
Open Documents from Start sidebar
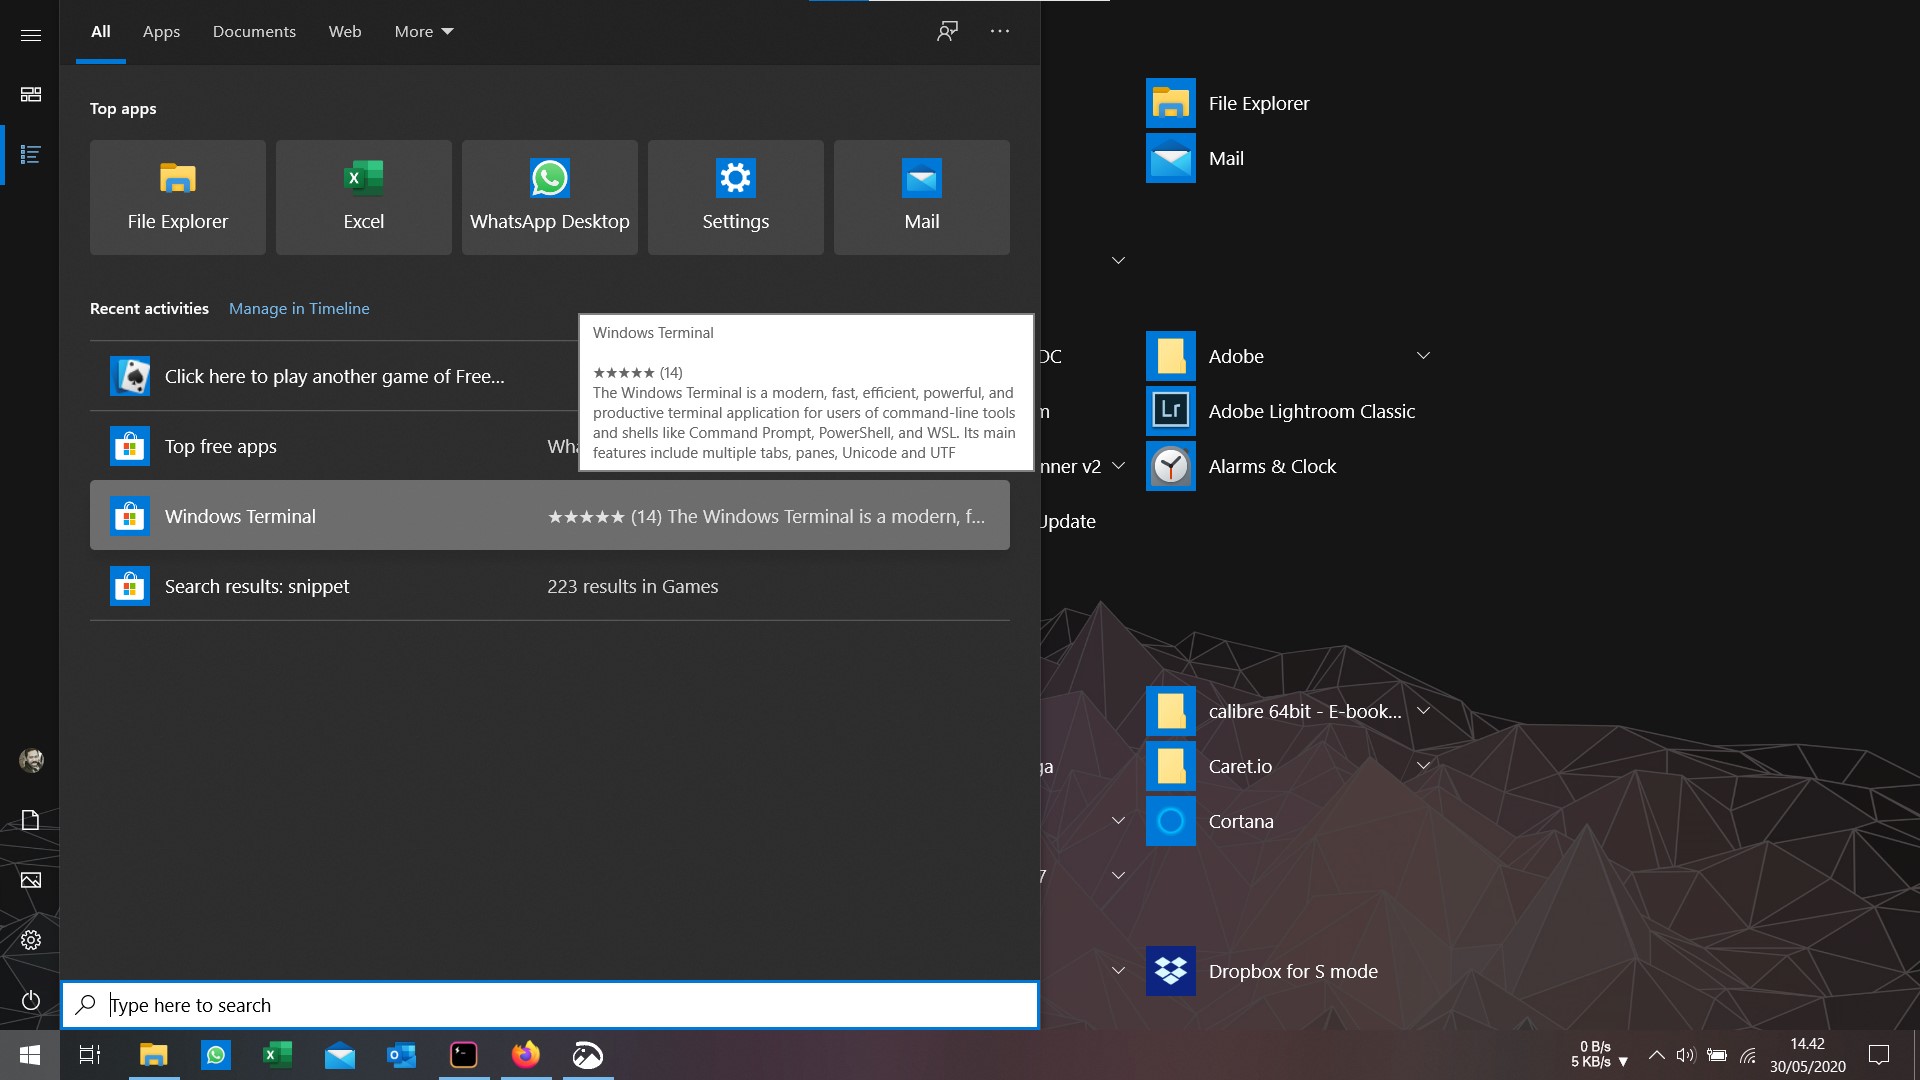pos(31,820)
